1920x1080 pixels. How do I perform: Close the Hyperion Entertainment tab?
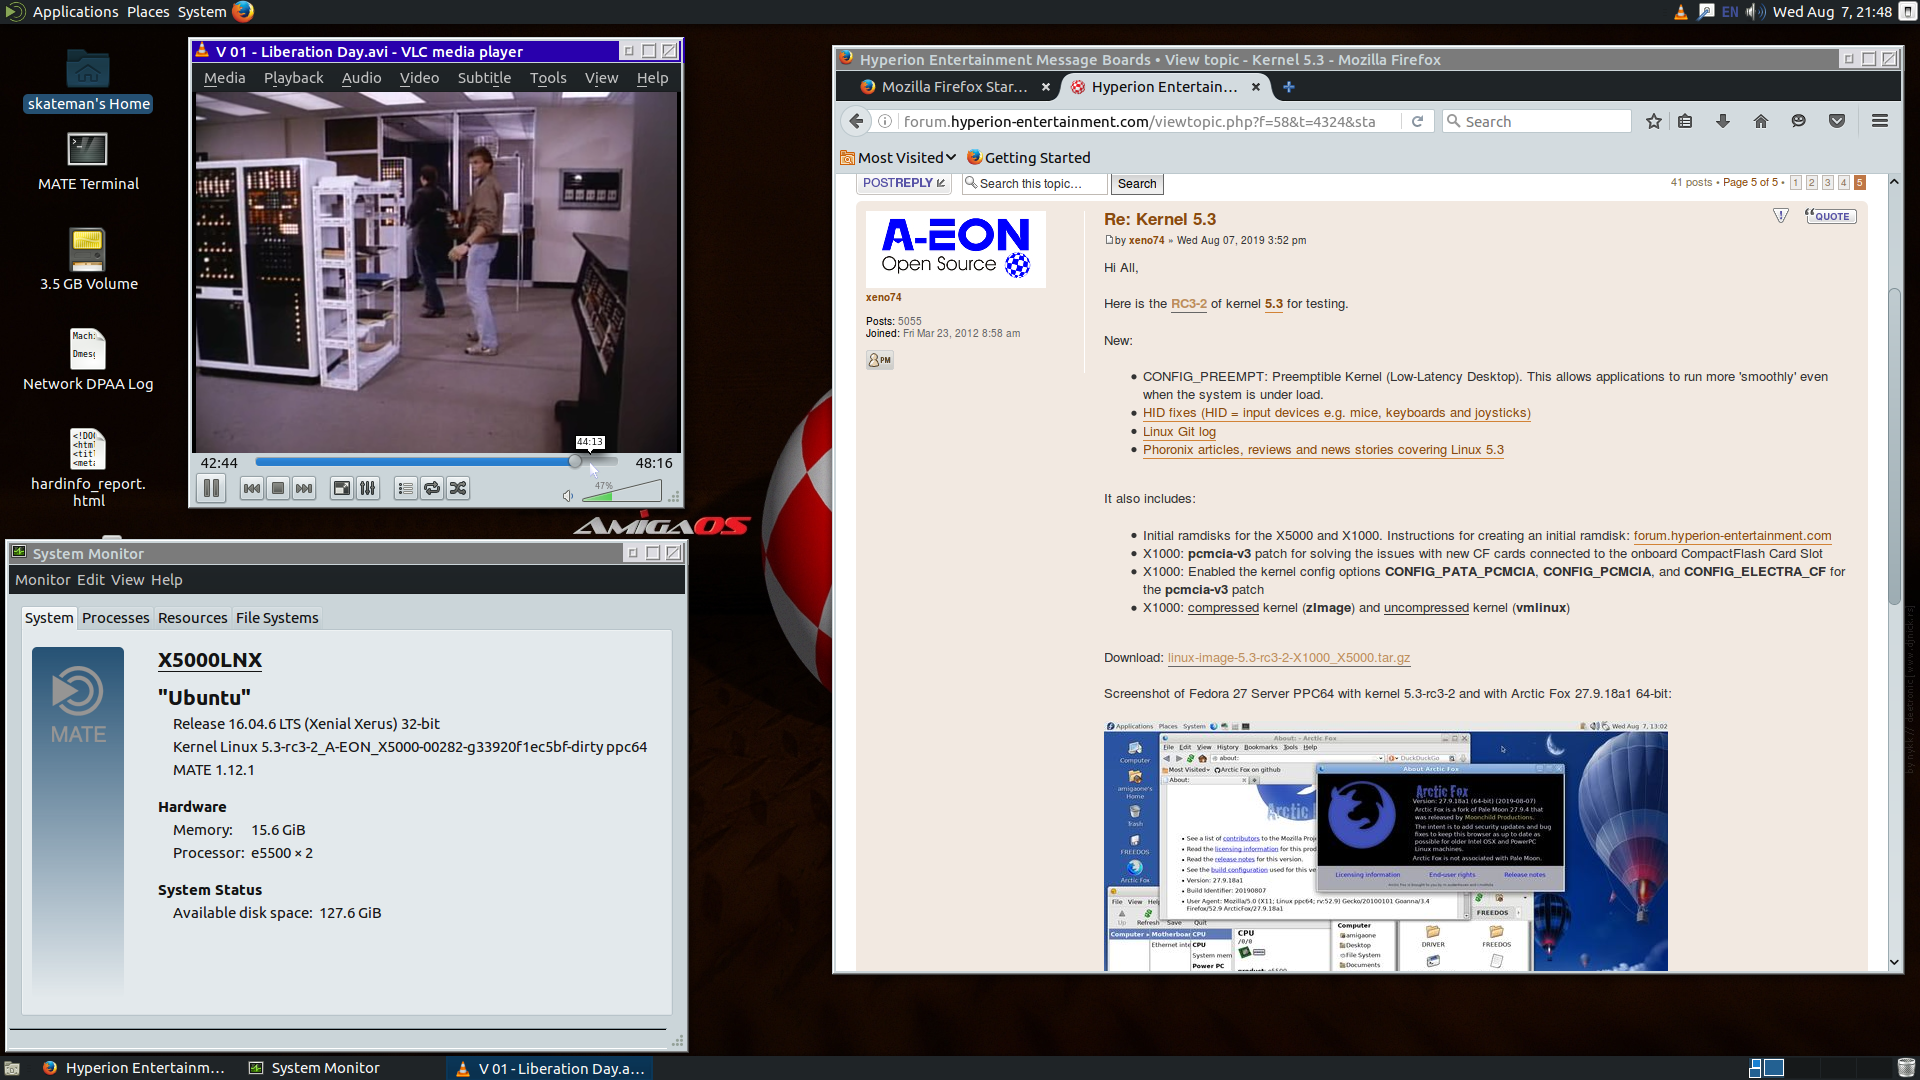(x=1256, y=87)
